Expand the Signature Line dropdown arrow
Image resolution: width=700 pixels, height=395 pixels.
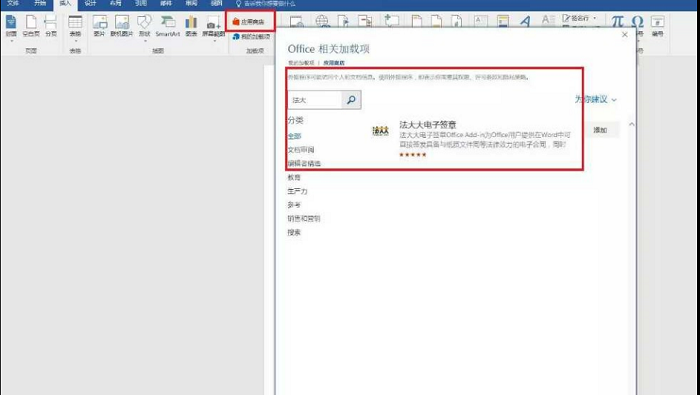[595, 18]
